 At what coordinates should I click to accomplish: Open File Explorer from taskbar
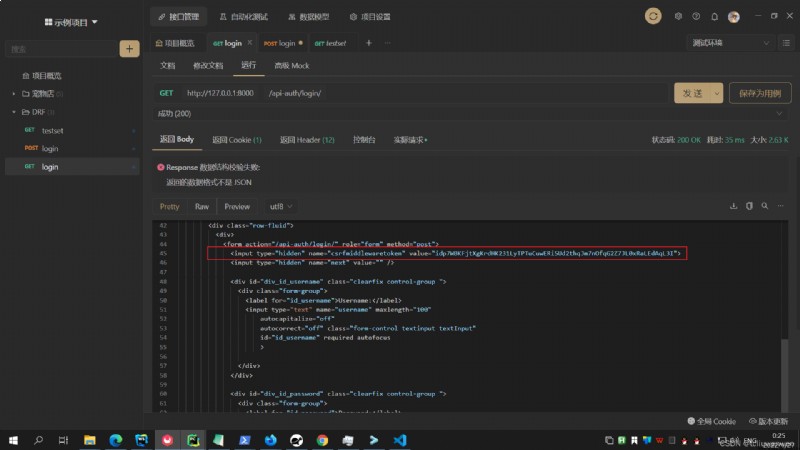pos(90,440)
